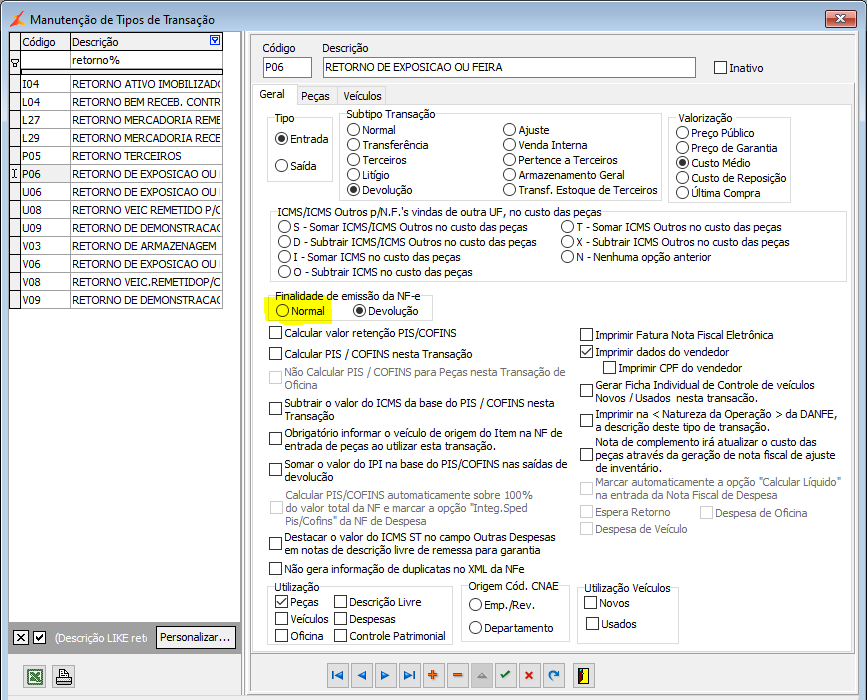This screenshot has width=867, height=700.
Task: Refresh data with the blue arrow icon
Action: click(x=553, y=675)
